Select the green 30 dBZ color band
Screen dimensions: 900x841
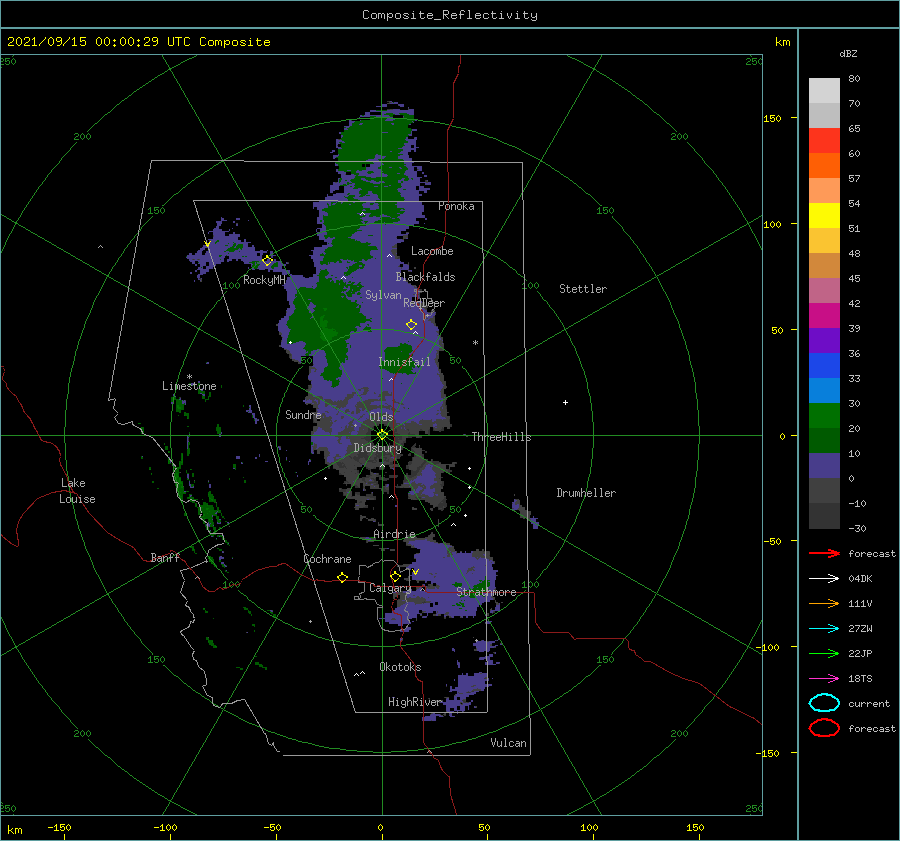pos(824,415)
